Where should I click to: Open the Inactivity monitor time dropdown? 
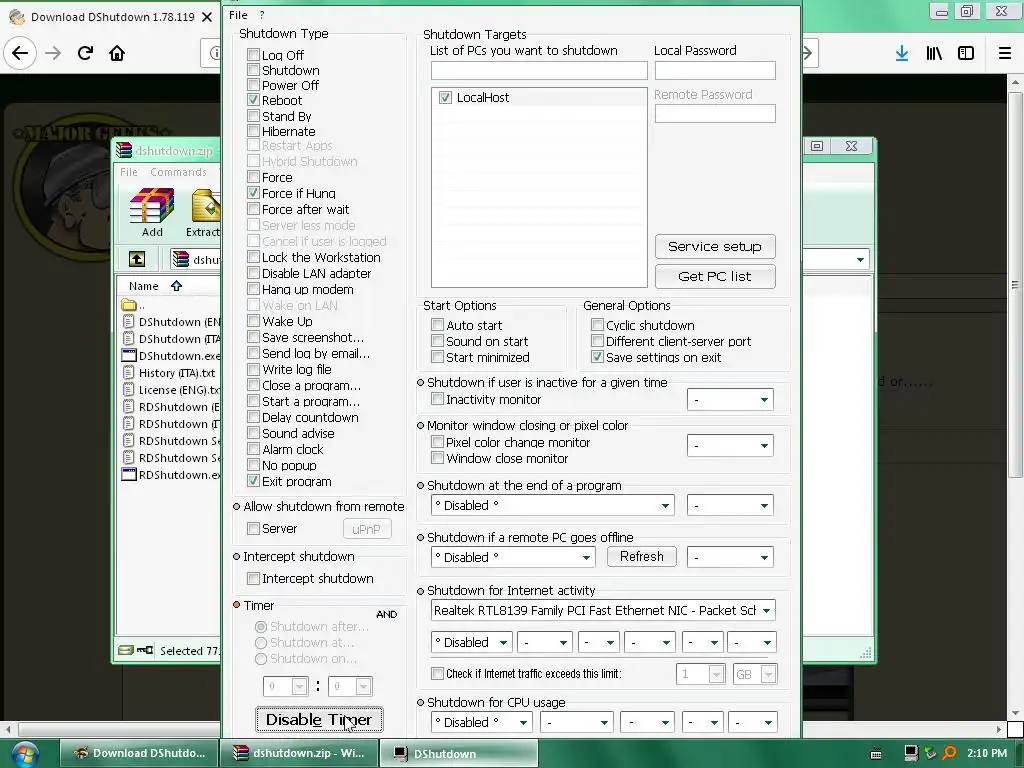click(730, 399)
